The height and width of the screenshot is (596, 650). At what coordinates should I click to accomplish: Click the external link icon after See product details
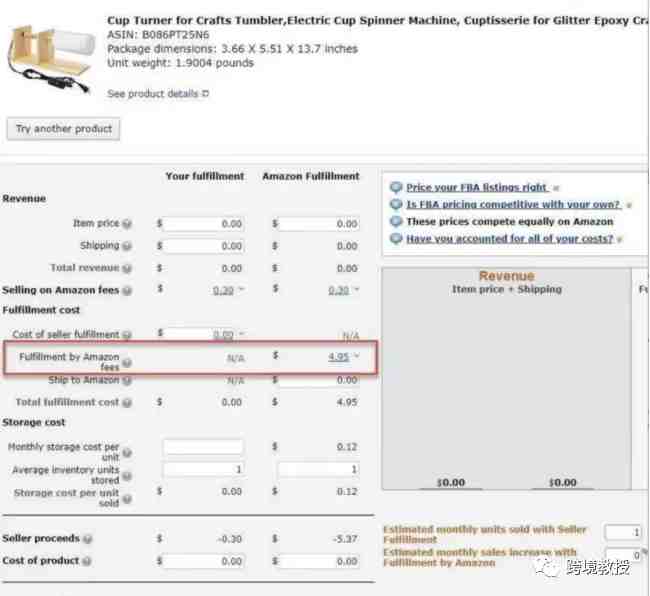[205, 94]
